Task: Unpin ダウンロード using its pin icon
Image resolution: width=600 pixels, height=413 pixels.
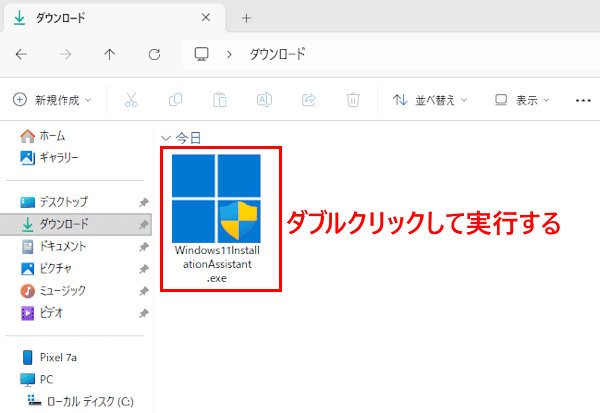Action: (144, 224)
